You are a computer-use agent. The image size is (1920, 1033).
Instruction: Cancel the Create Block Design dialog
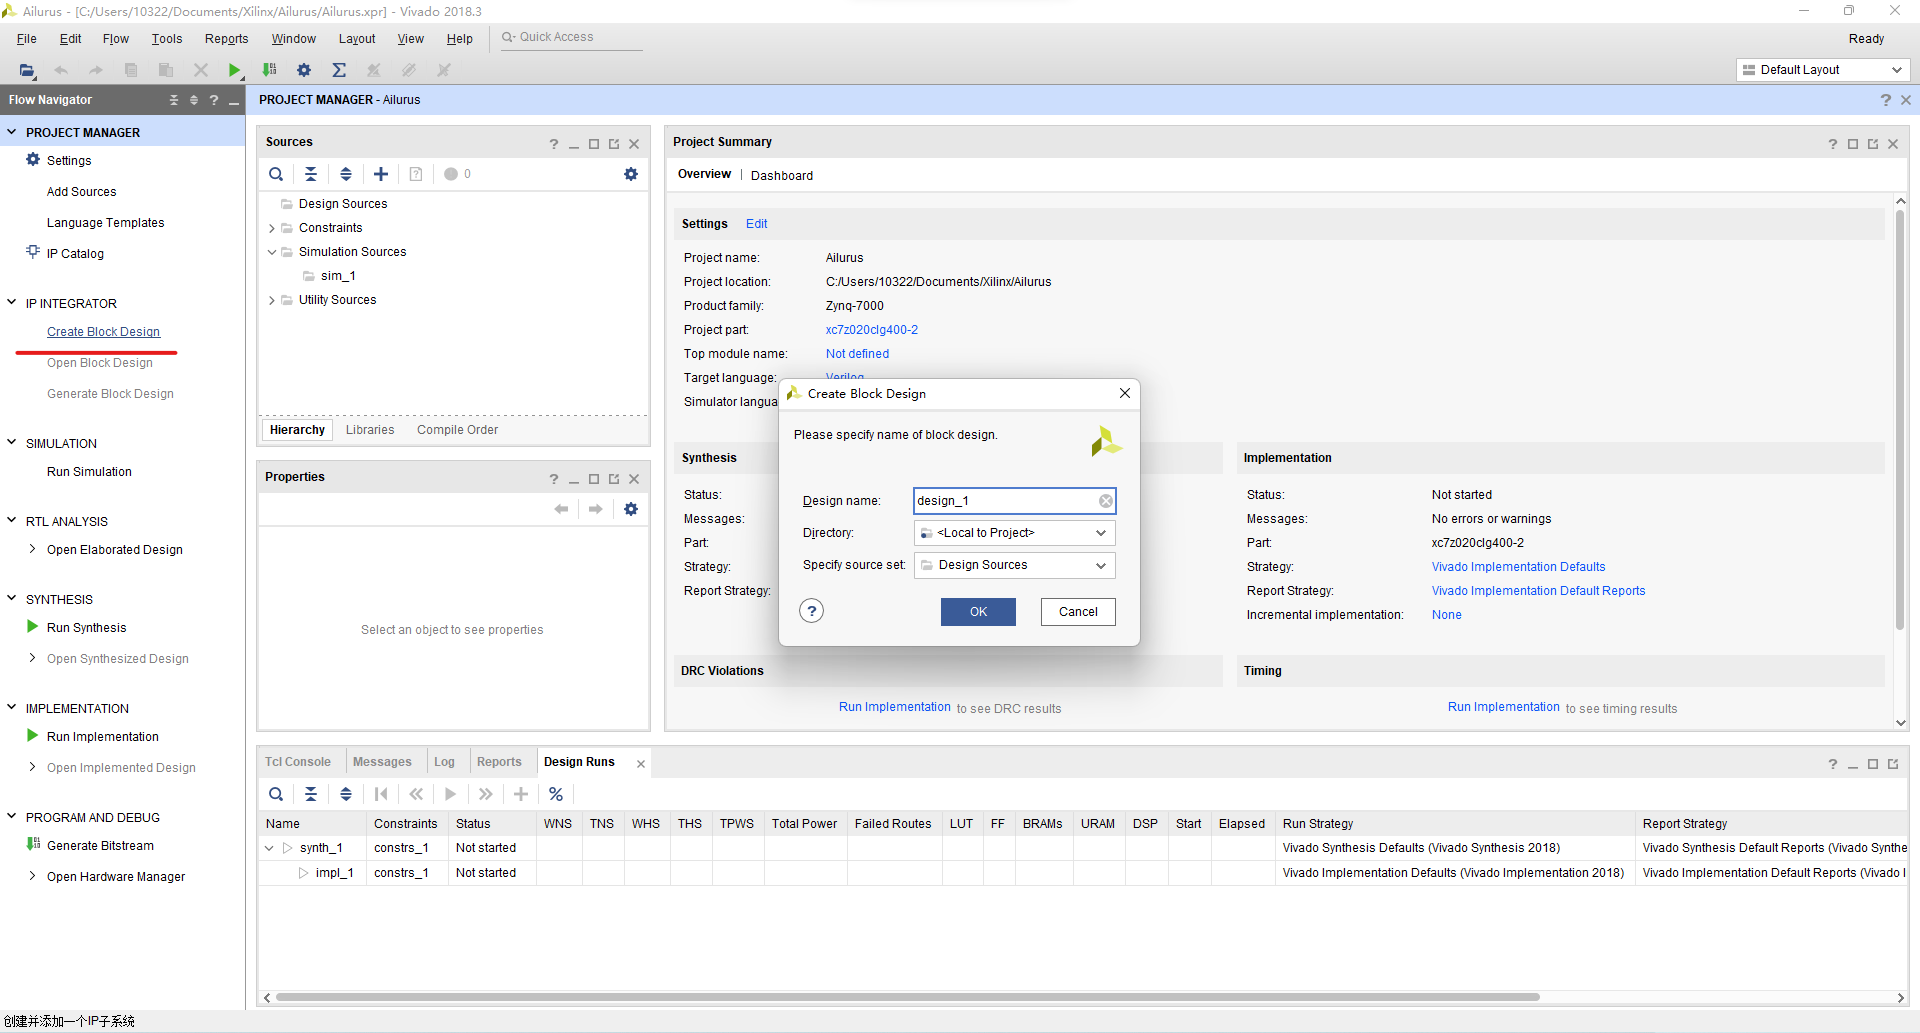point(1078,612)
